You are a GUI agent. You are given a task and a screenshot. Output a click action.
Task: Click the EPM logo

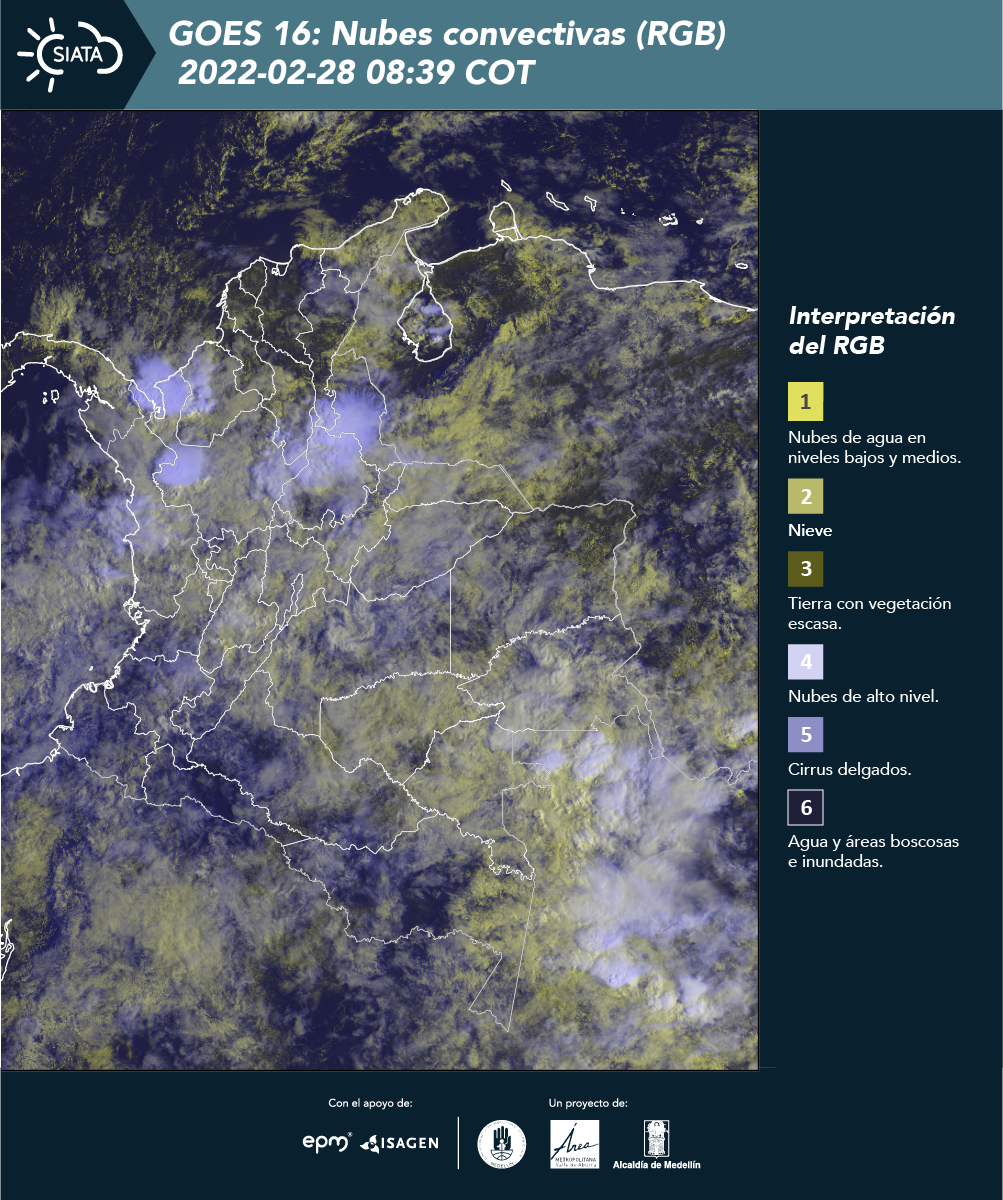click(x=327, y=1142)
